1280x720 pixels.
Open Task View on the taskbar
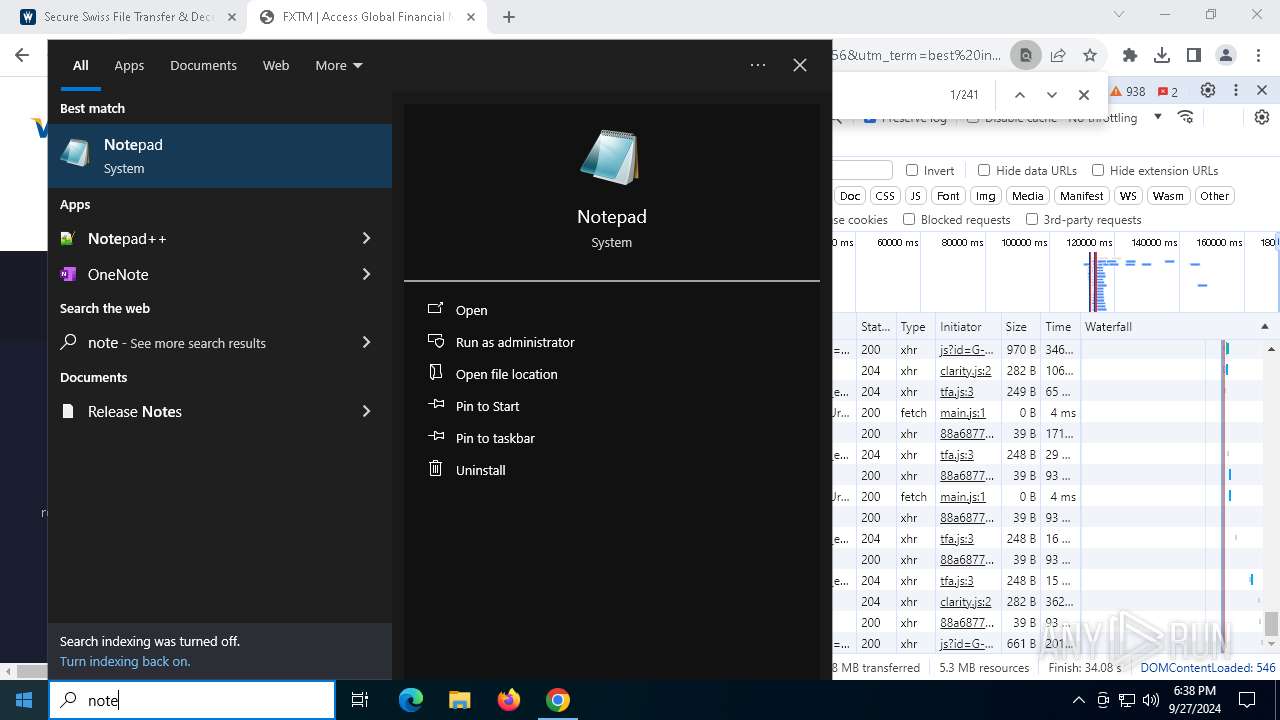click(360, 700)
